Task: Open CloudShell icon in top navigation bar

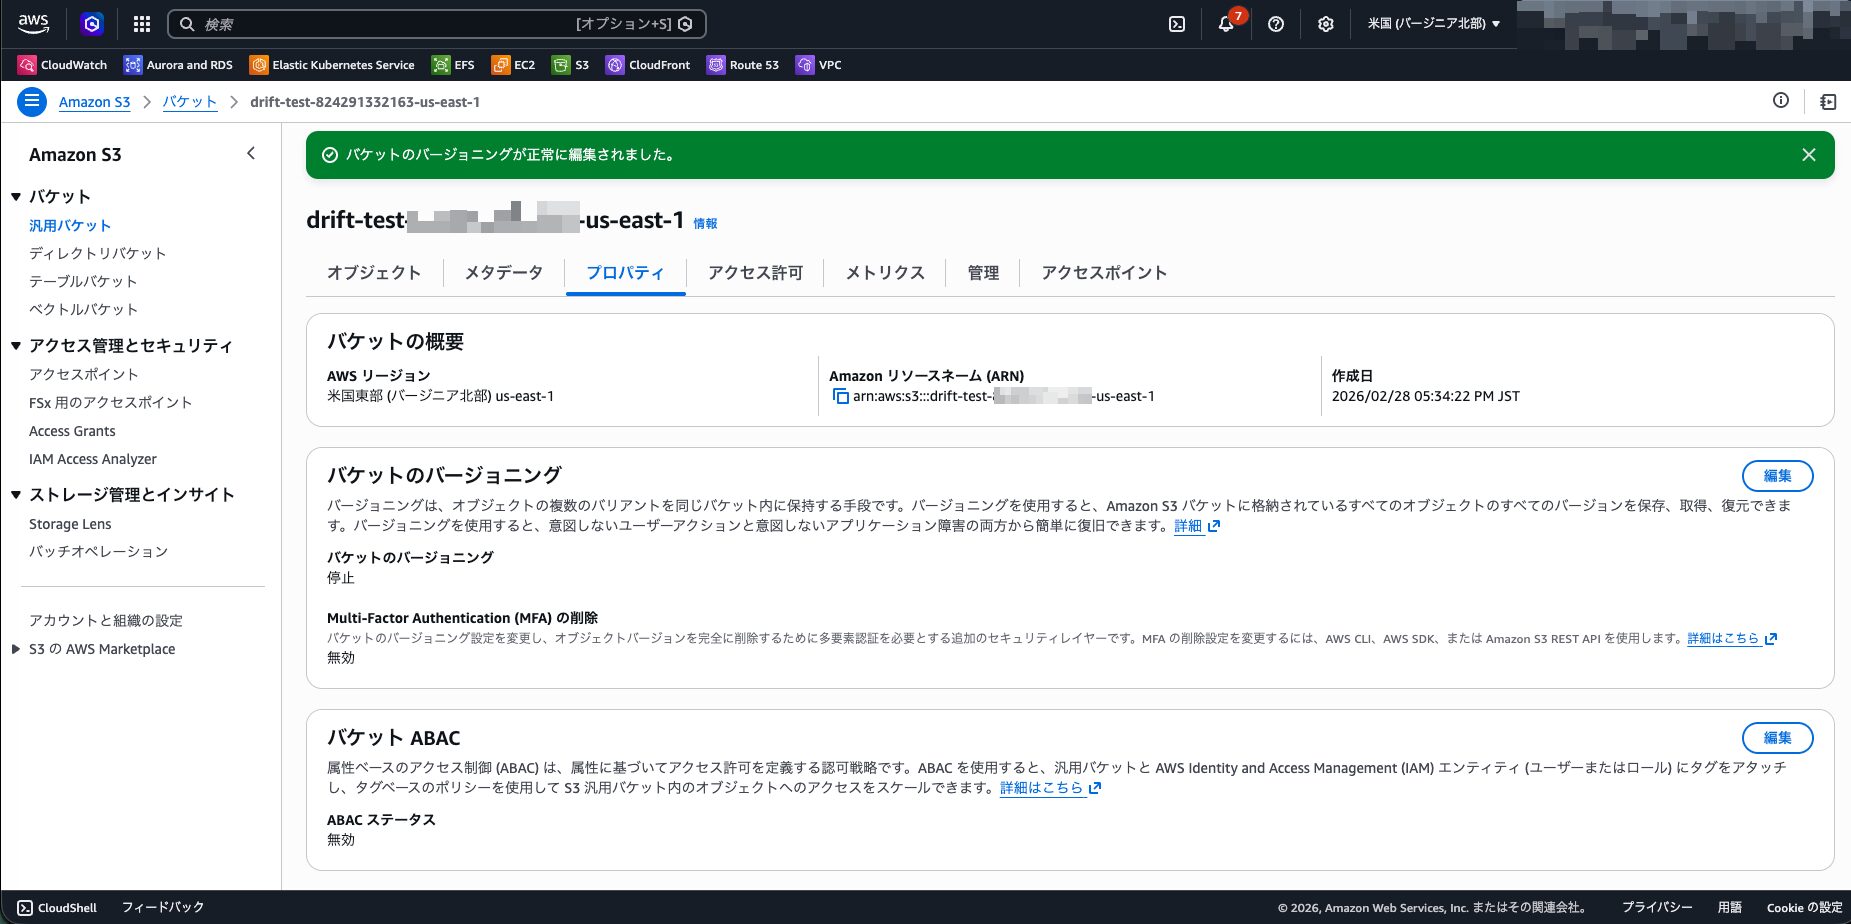Action: (x=1177, y=24)
